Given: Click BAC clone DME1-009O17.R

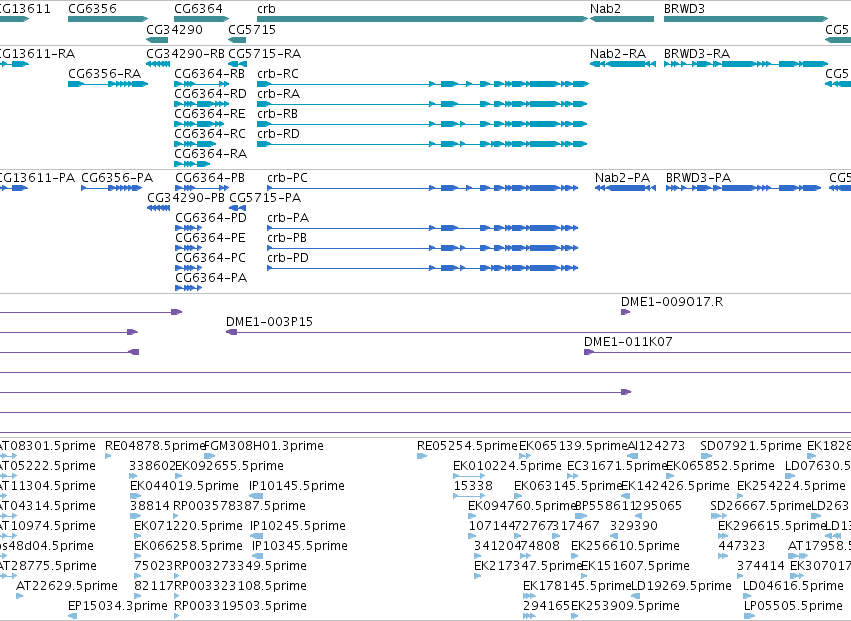Looking at the screenshot, I should (672, 302).
